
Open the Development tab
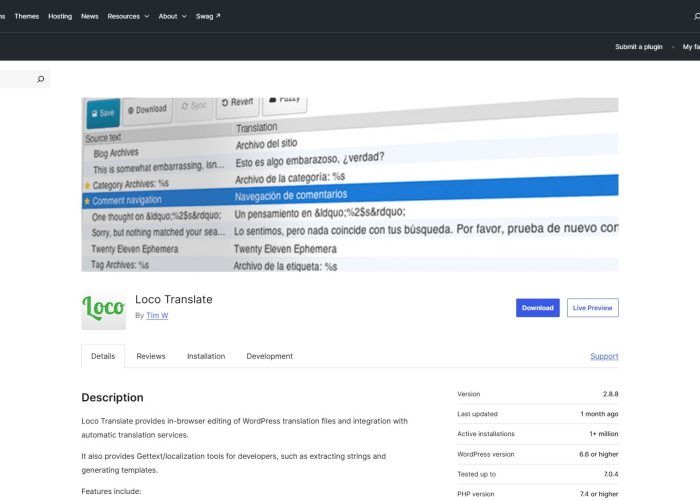270,356
